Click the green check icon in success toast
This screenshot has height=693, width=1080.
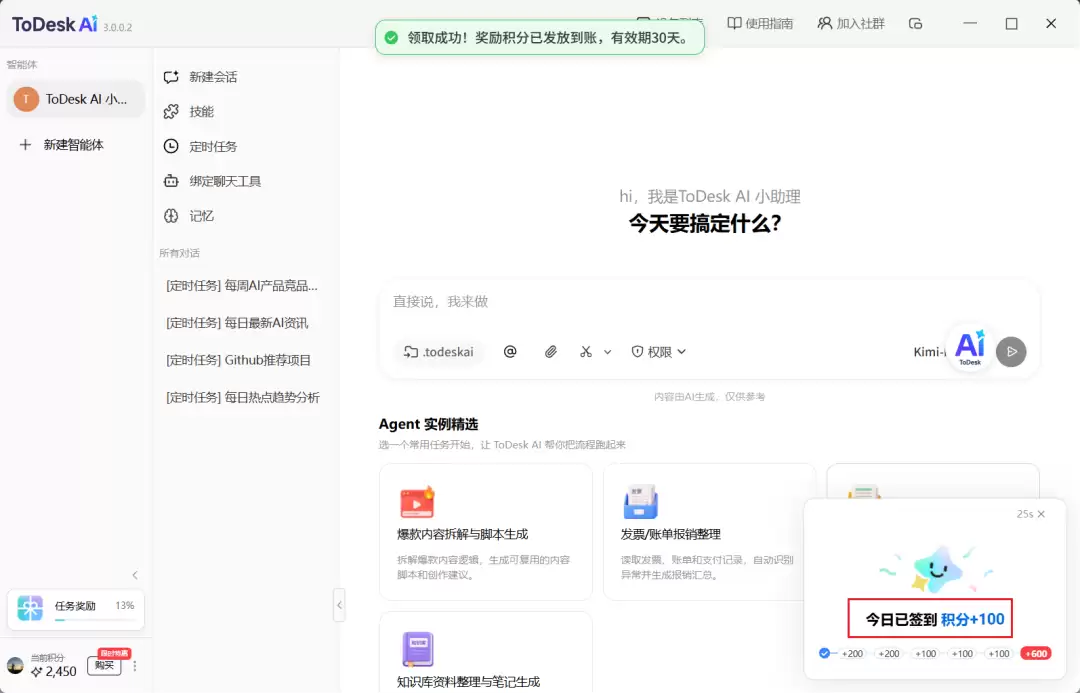pyautogui.click(x=391, y=38)
